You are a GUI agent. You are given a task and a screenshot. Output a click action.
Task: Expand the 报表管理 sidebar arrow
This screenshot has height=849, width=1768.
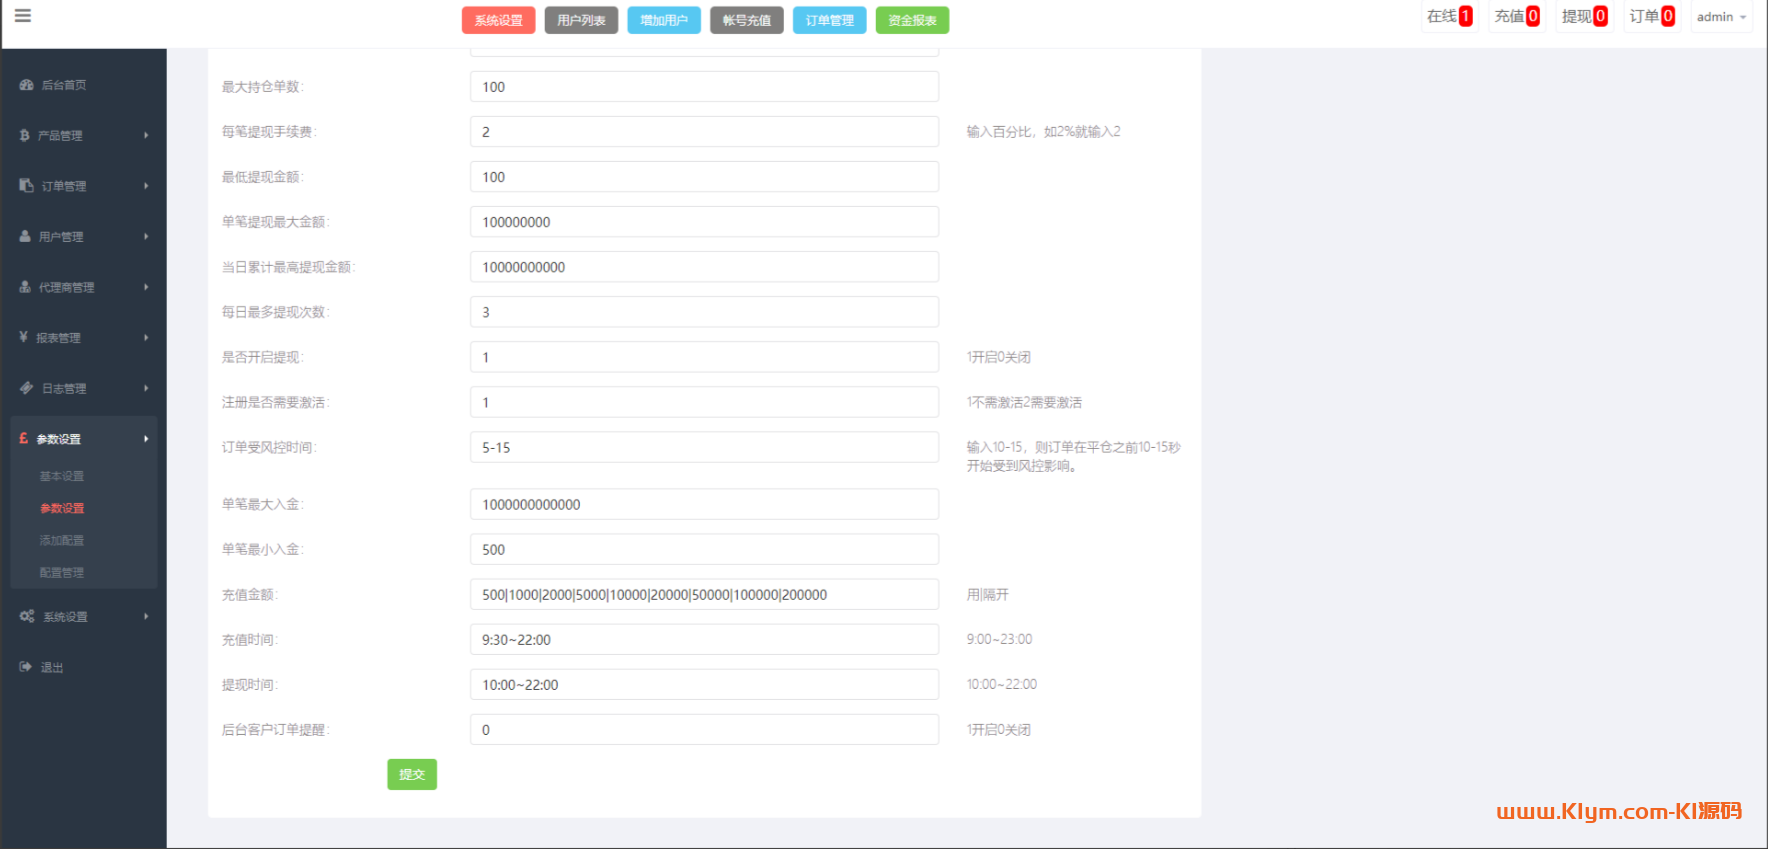146,338
